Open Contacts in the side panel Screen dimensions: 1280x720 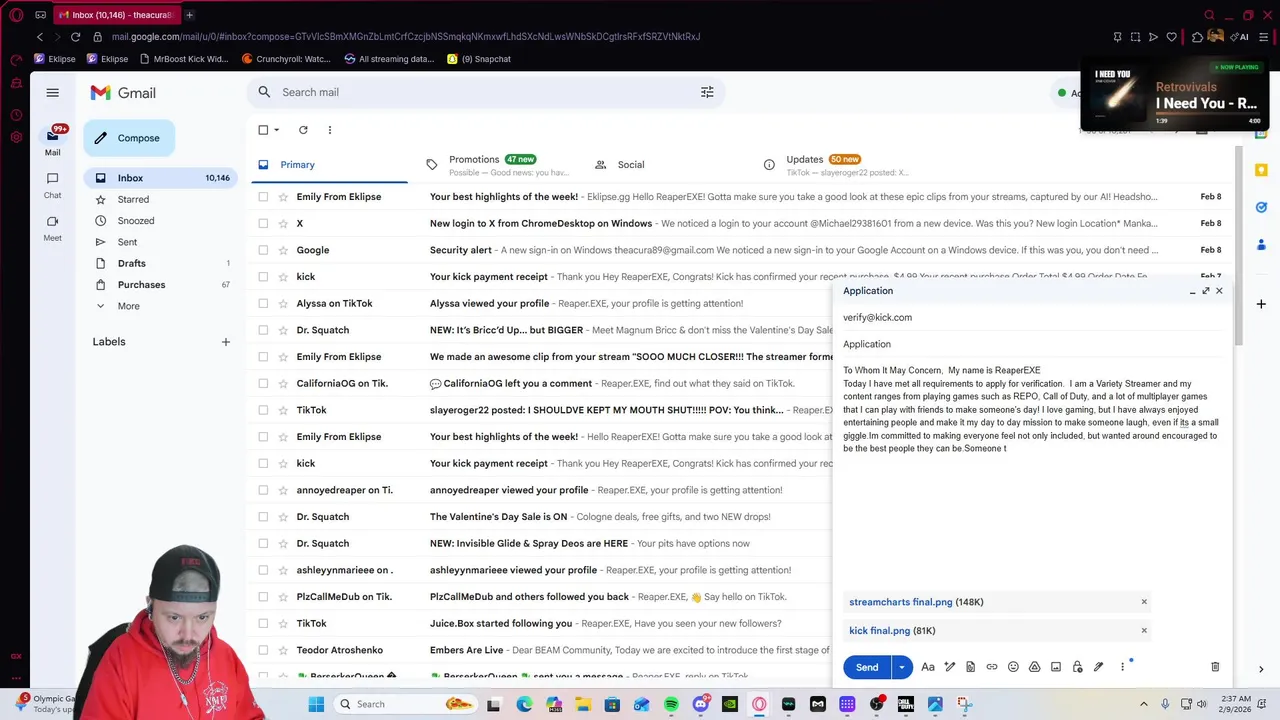point(1262,244)
